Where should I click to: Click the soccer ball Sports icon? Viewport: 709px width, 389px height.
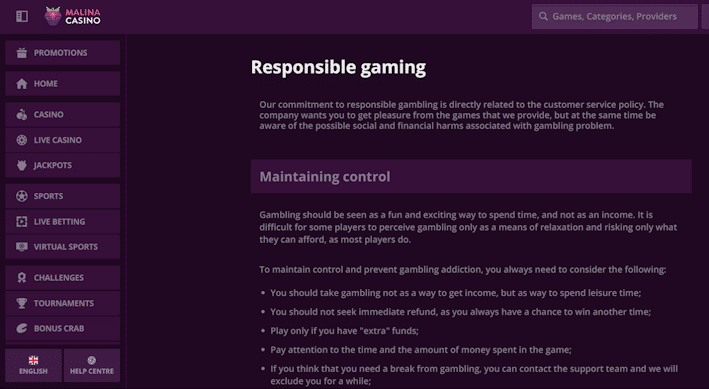[22, 196]
